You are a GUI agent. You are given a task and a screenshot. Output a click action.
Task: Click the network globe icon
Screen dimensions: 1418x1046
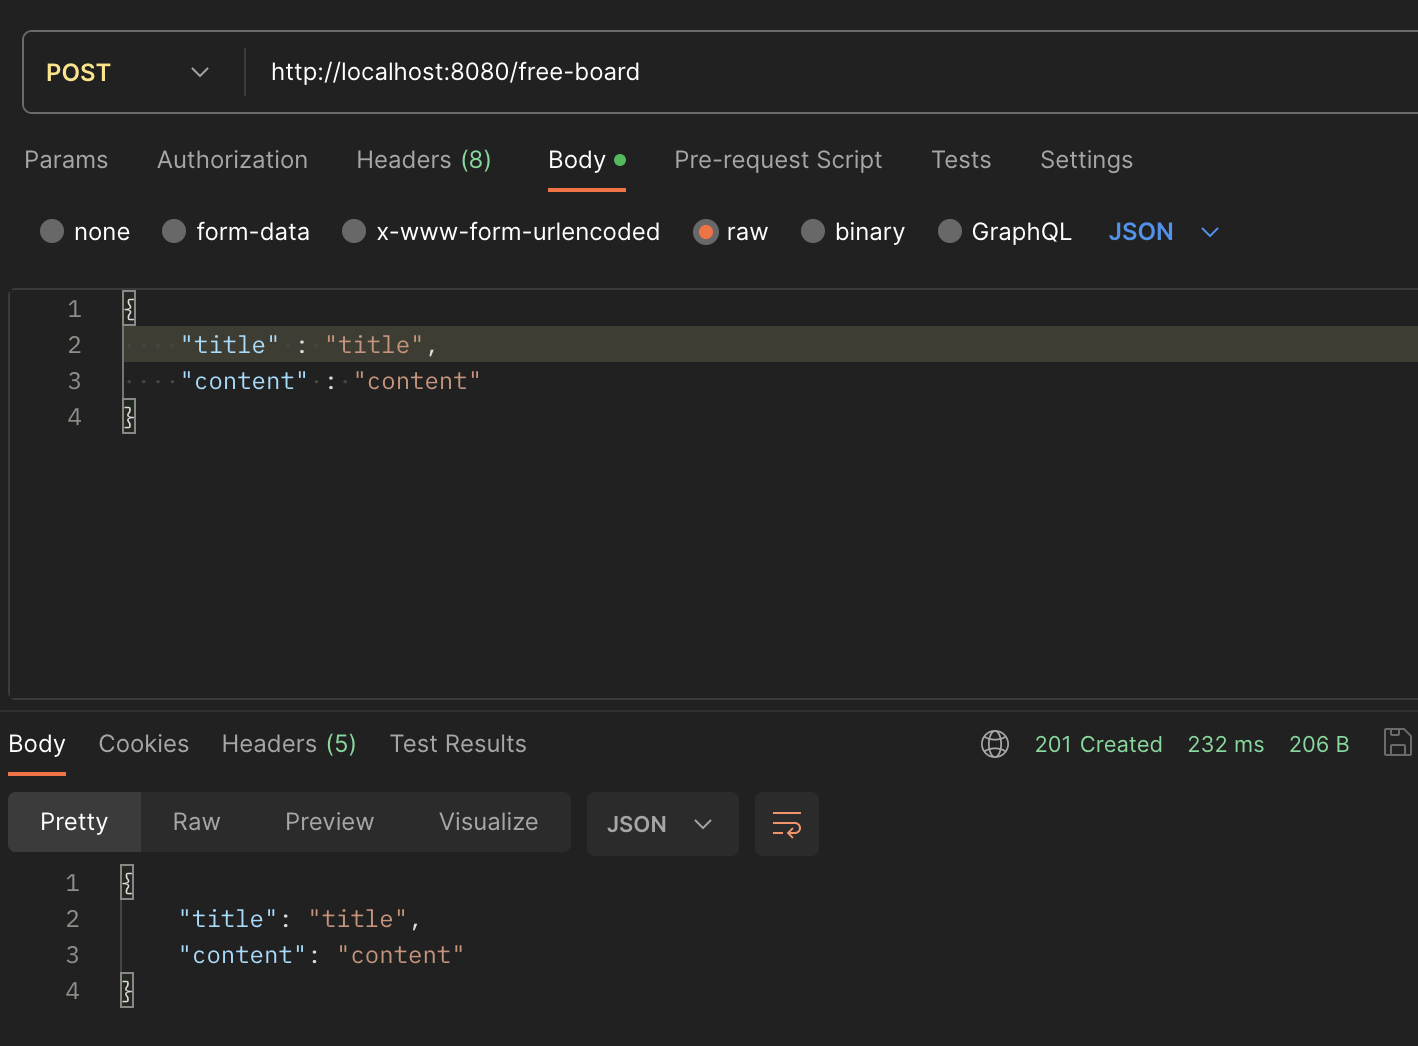point(995,744)
